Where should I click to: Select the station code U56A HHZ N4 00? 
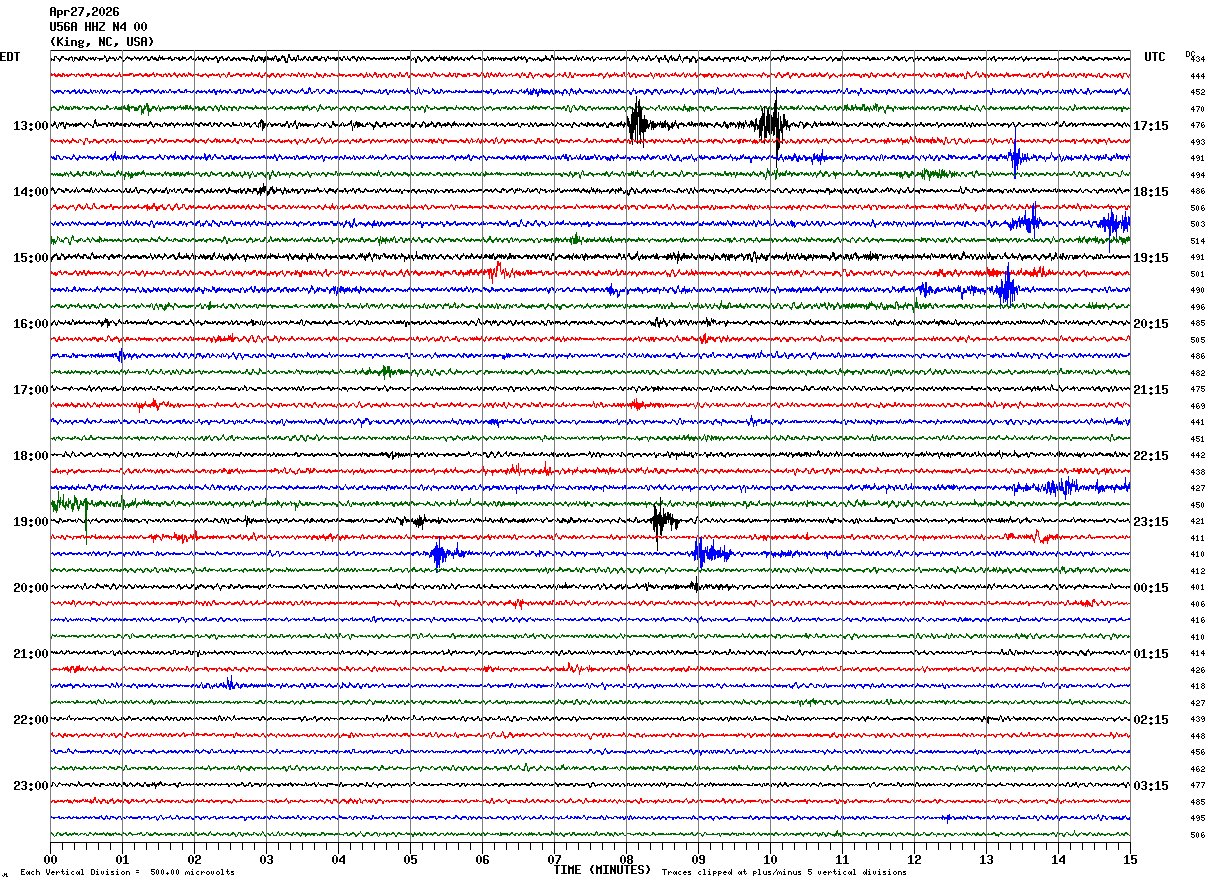98,27
